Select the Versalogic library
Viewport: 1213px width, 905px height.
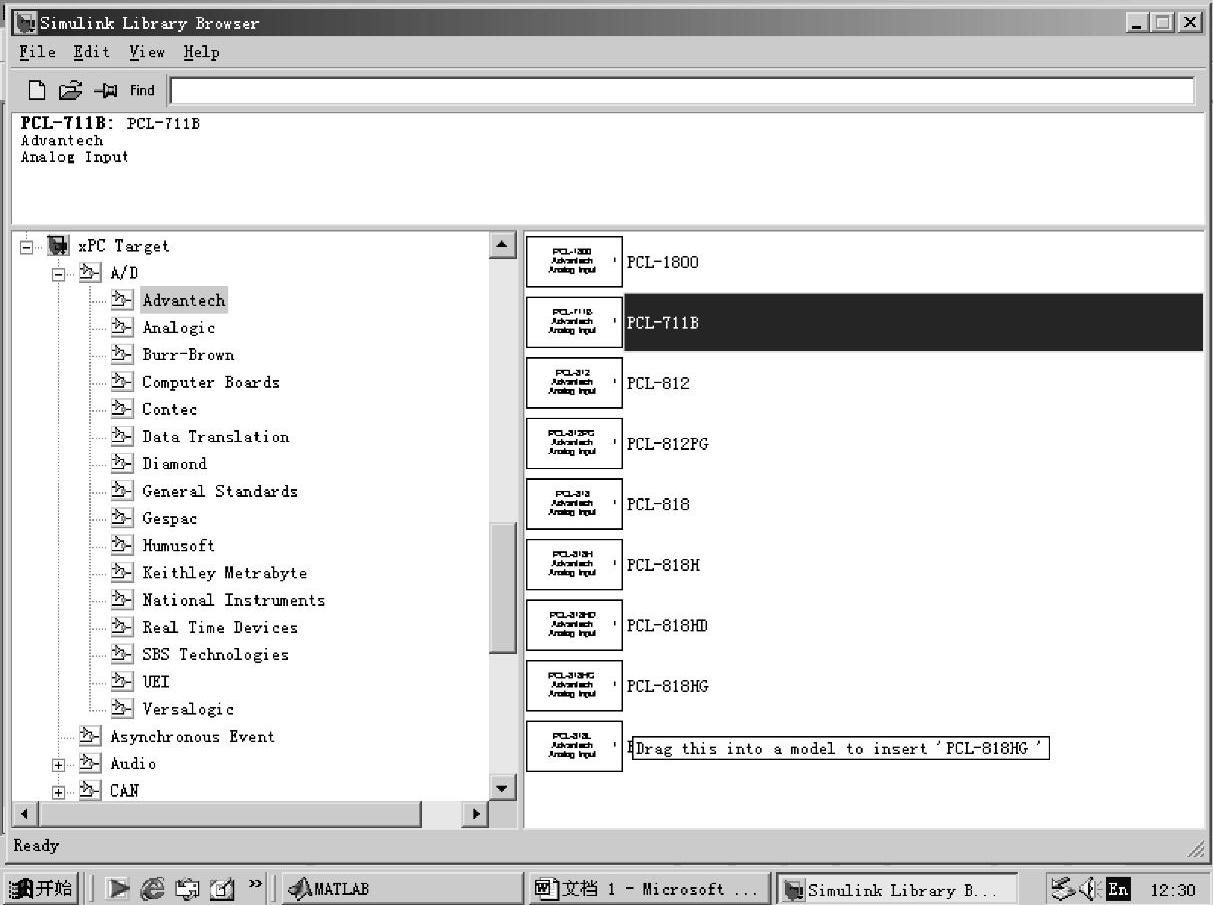tap(188, 709)
